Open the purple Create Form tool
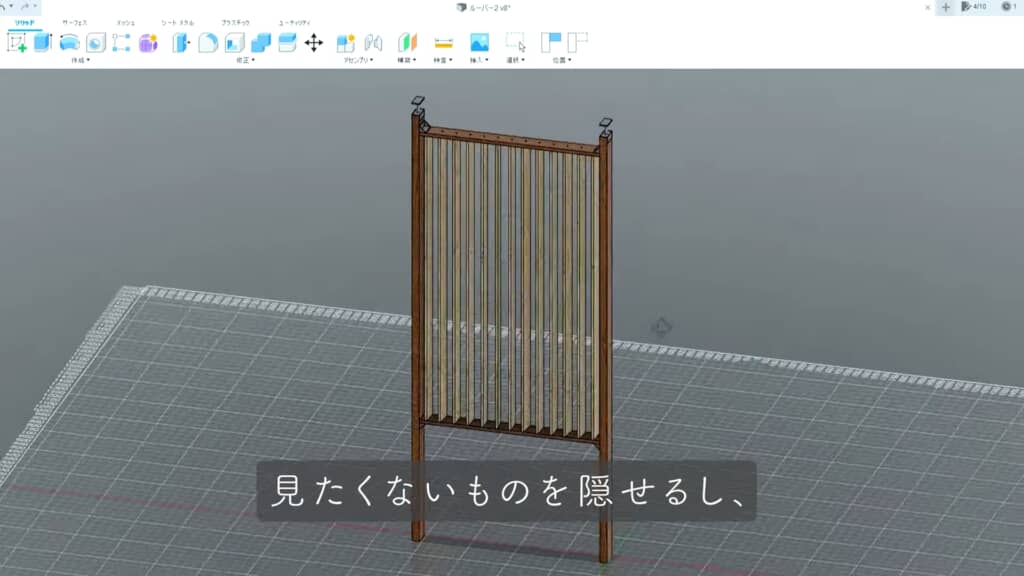1024x576 pixels. tap(148, 42)
